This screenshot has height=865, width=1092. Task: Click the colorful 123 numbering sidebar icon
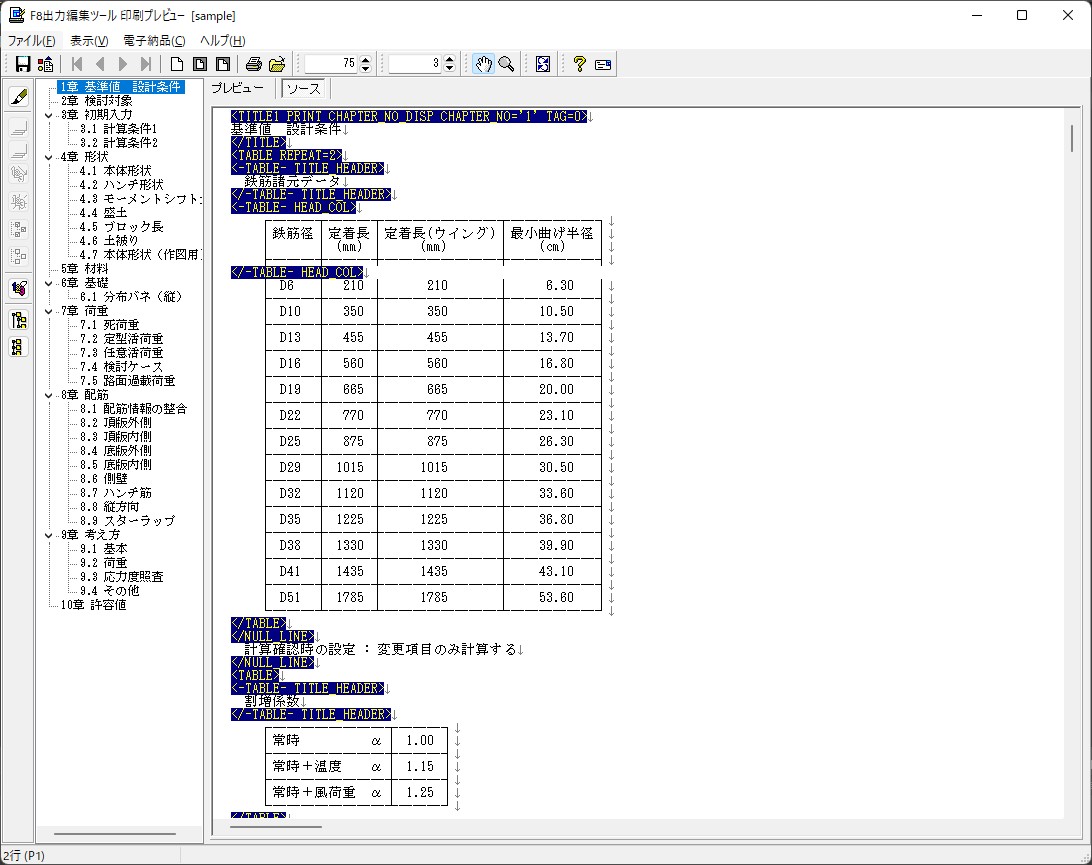pyautogui.click(x=19, y=288)
